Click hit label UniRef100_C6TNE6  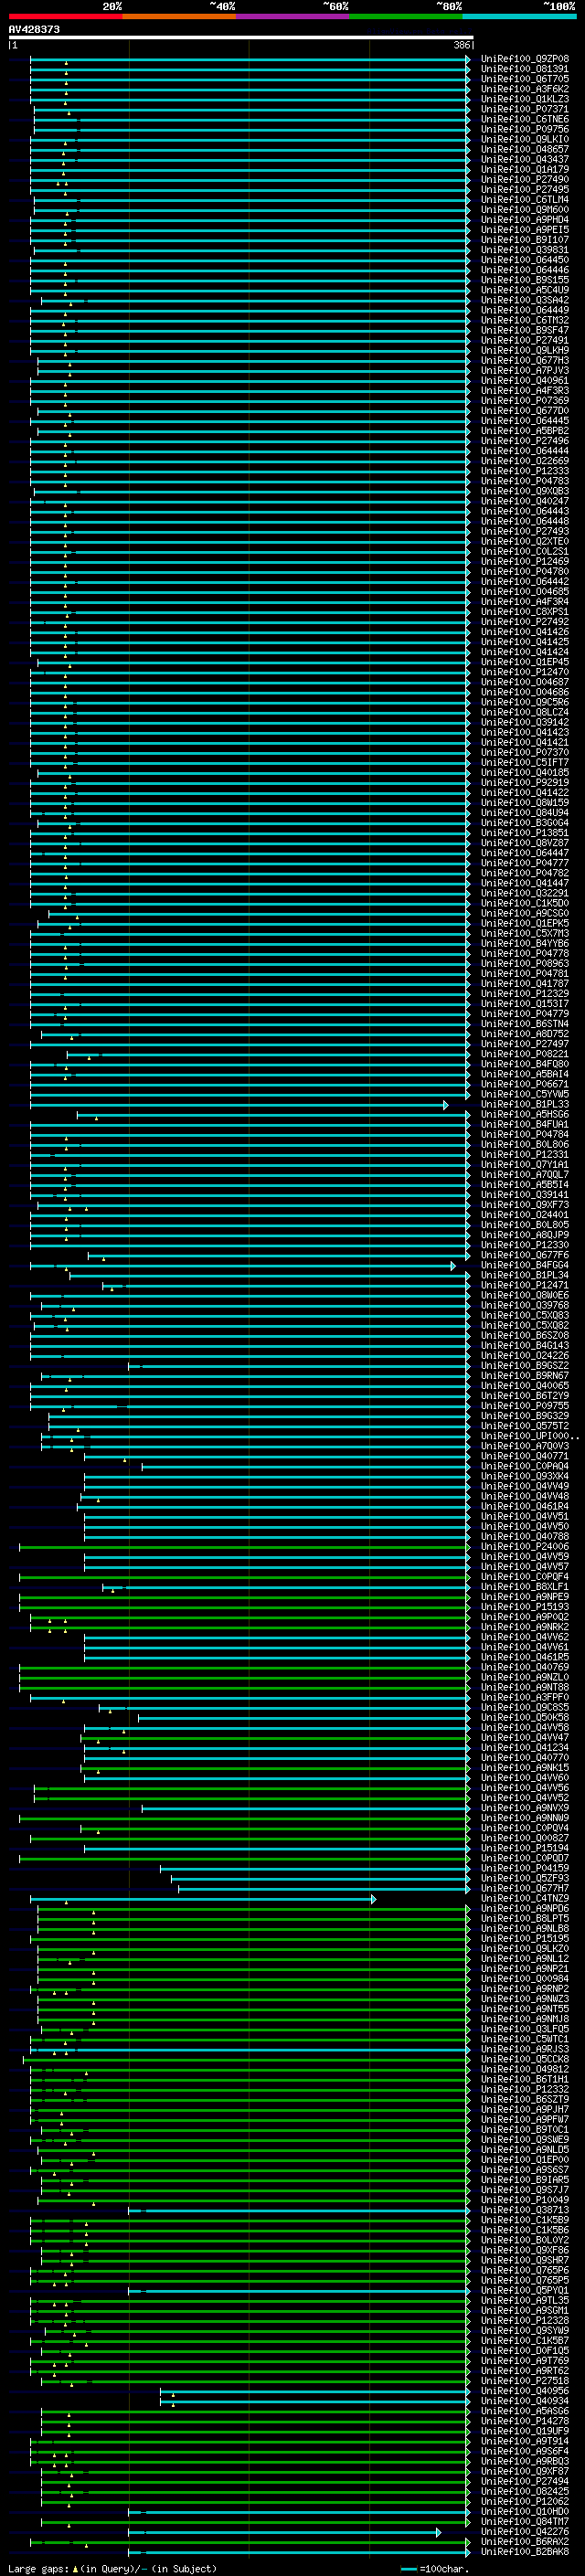525,119
